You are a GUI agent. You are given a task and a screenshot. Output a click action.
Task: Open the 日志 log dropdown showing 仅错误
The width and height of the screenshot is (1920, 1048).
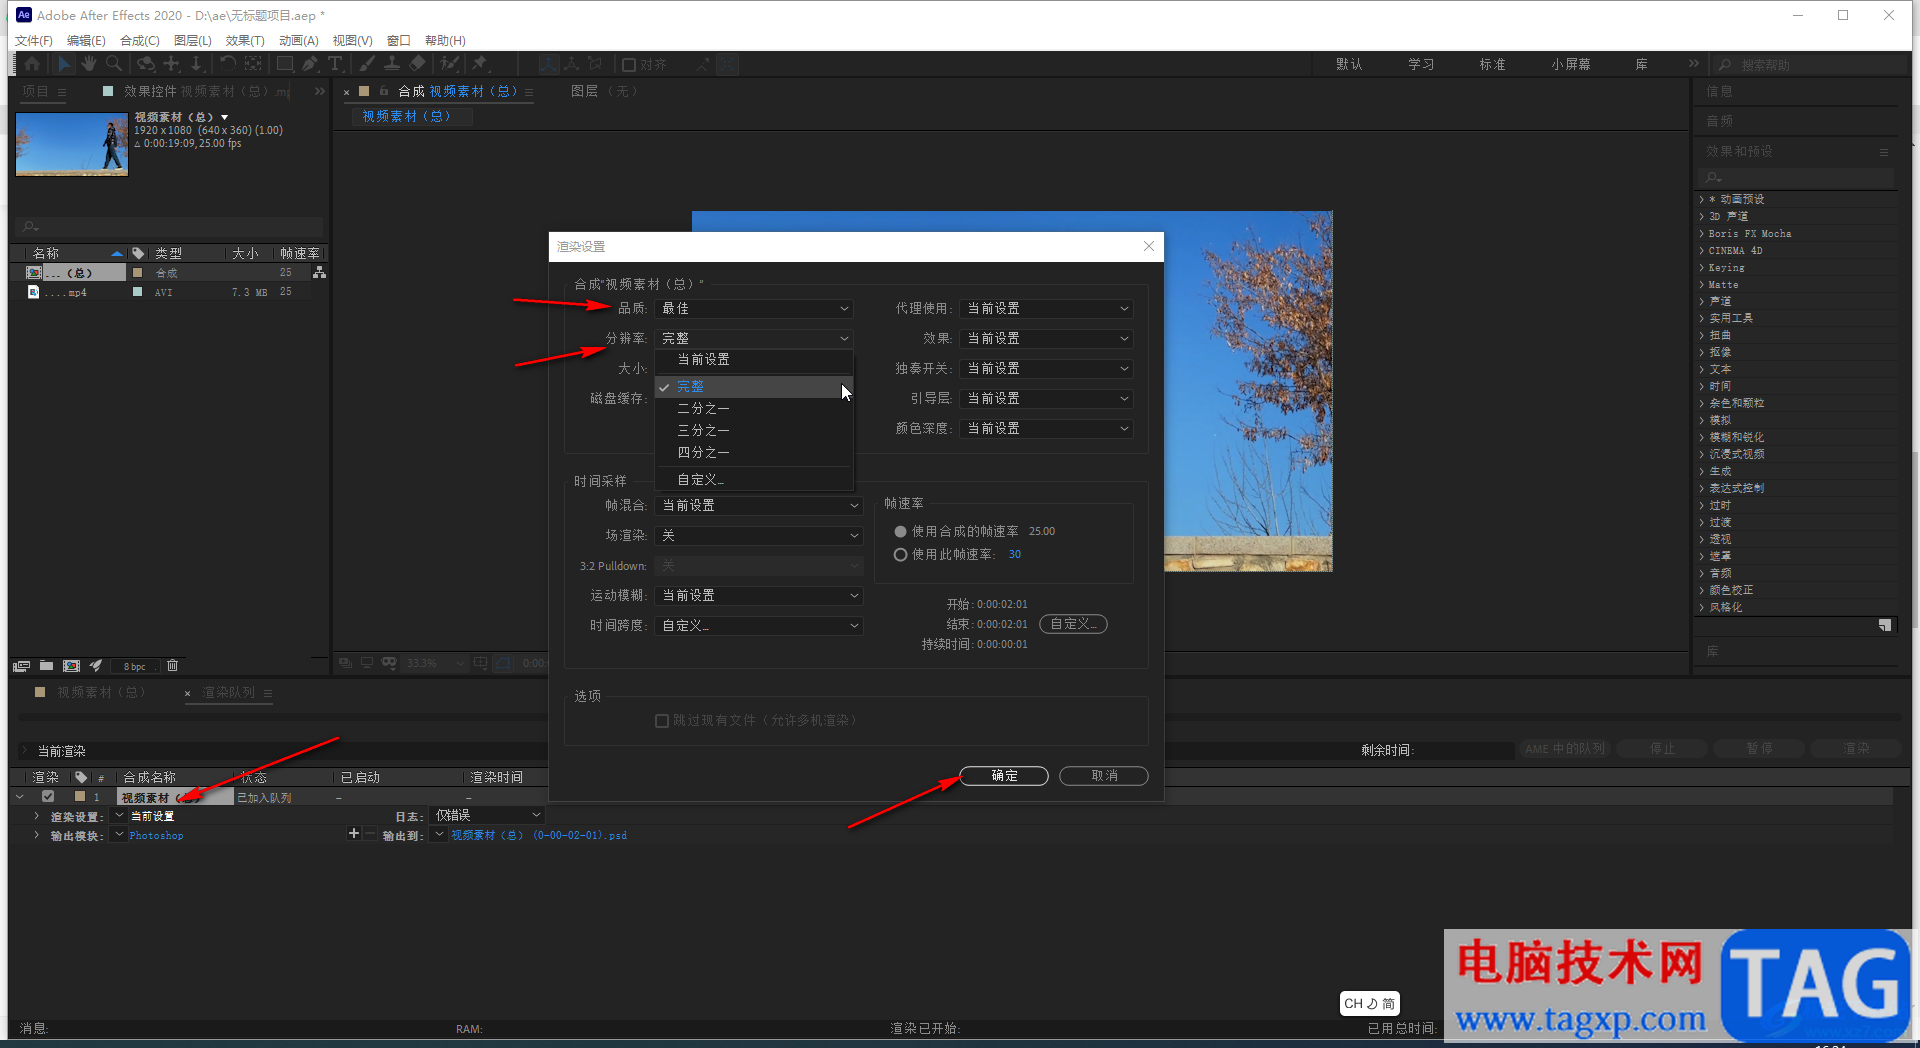click(487, 816)
